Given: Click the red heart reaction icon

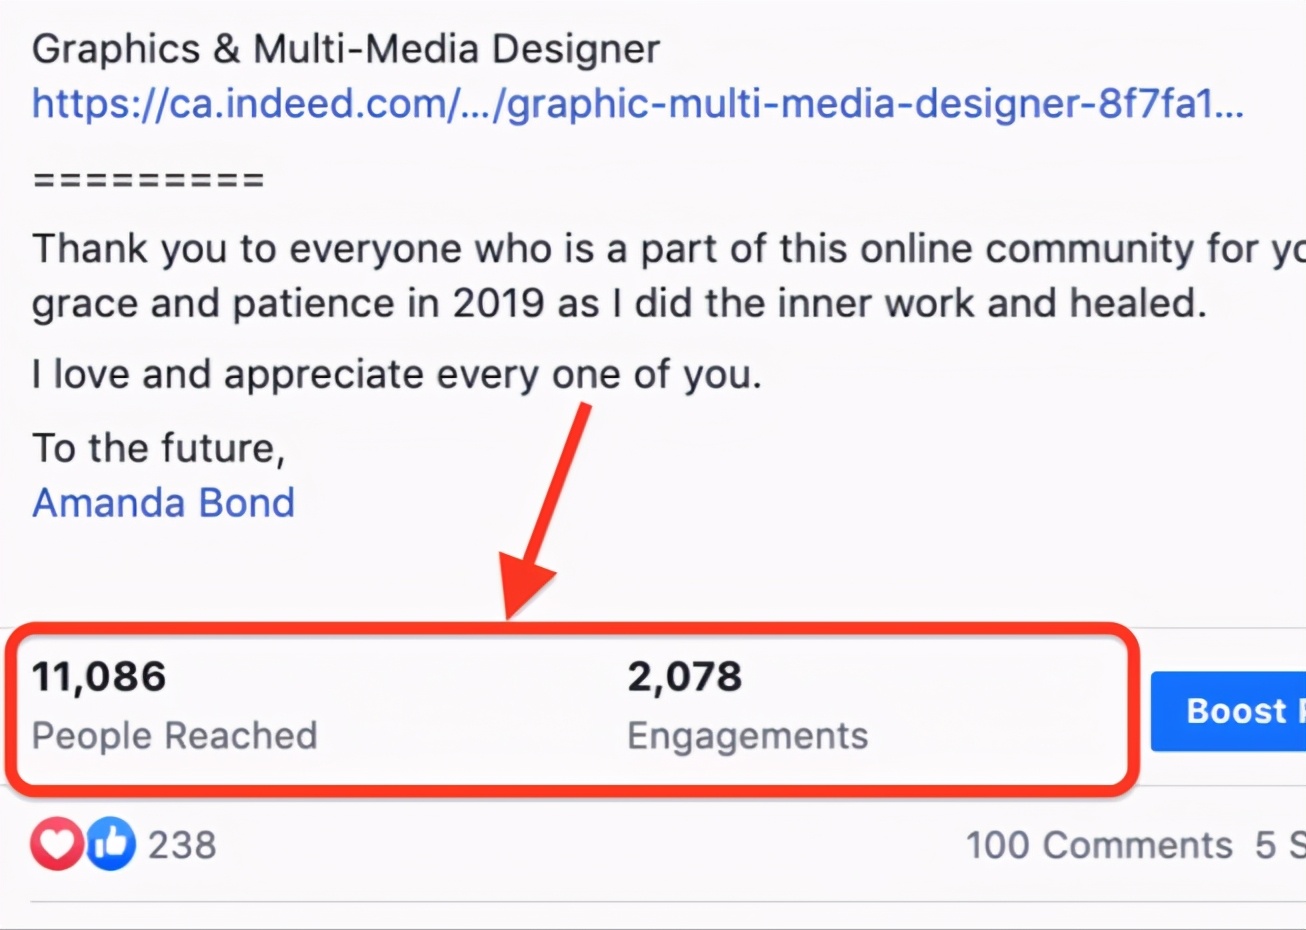Looking at the screenshot, I should point(56,844).
